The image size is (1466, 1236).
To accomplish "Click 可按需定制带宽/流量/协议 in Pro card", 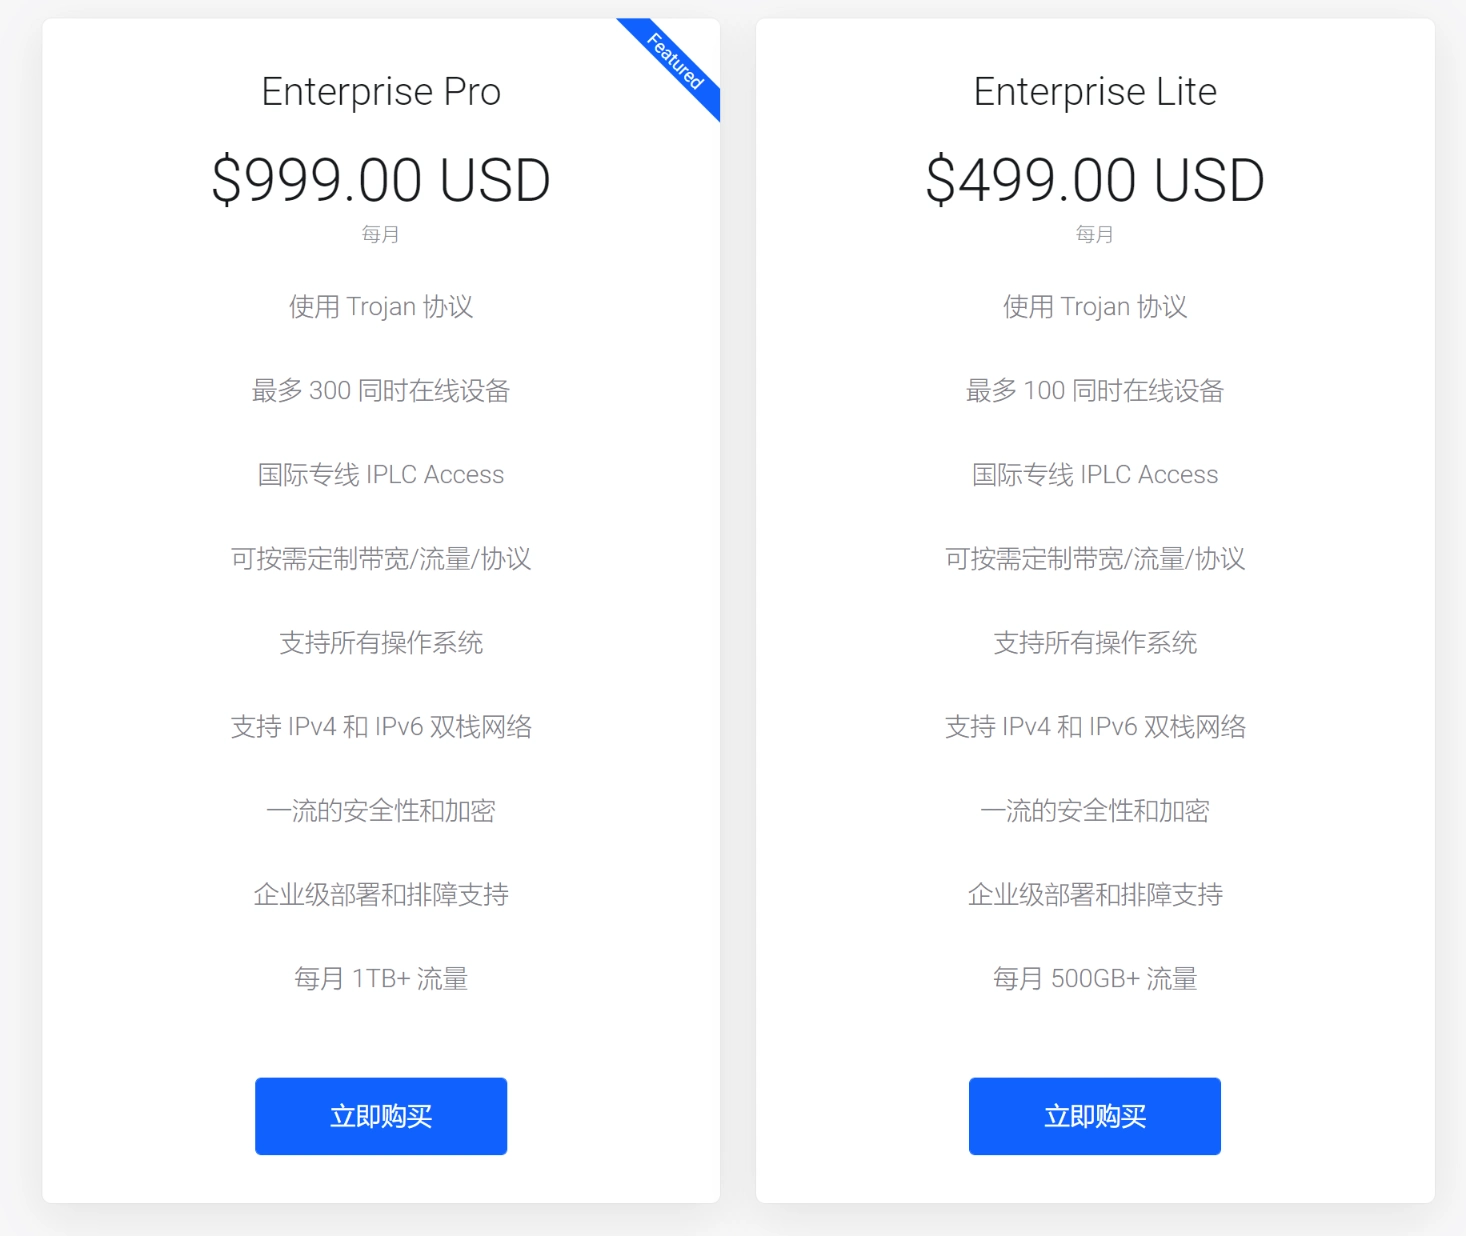I will pos(380,559).
